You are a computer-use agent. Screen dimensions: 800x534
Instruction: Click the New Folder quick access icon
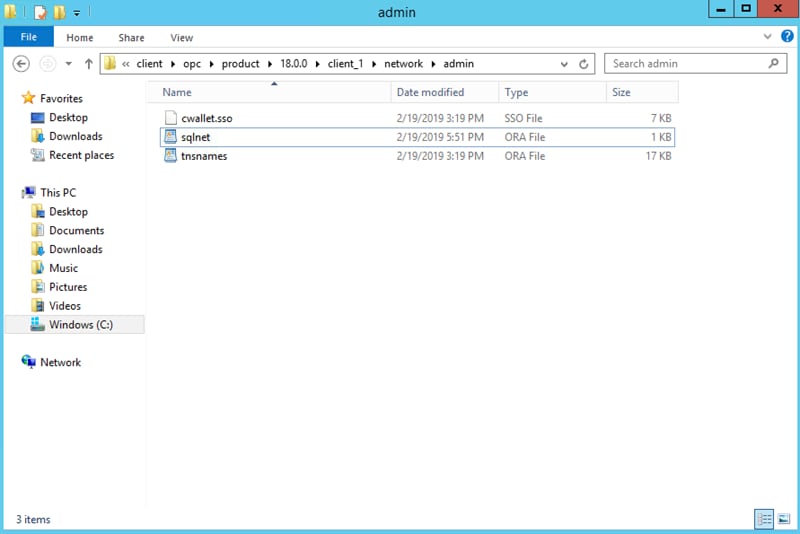(59, 12)
